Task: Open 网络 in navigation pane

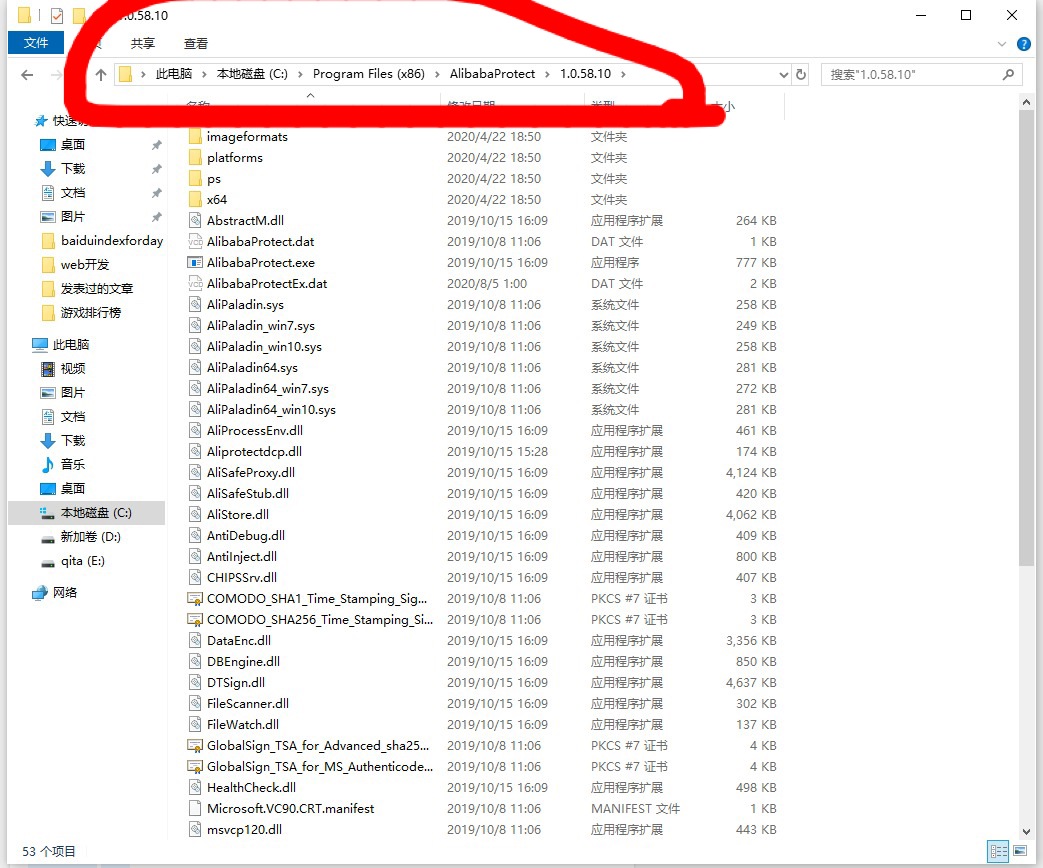Action: coord(65,592)
